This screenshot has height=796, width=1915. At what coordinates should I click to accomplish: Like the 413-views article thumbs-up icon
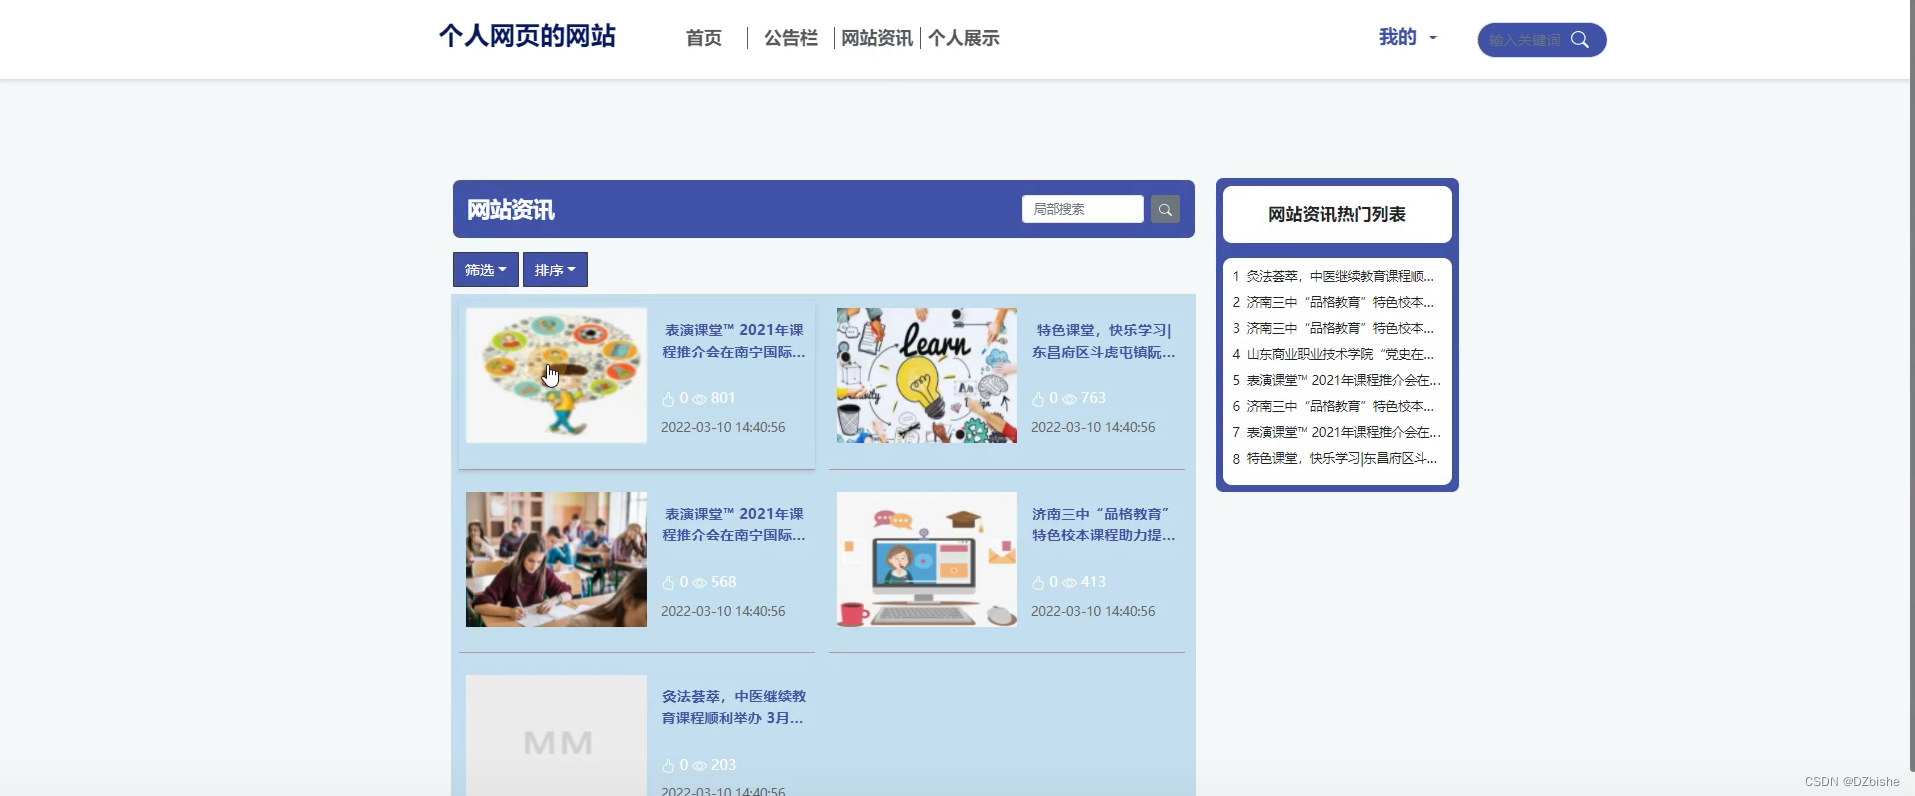point(1038,583)
